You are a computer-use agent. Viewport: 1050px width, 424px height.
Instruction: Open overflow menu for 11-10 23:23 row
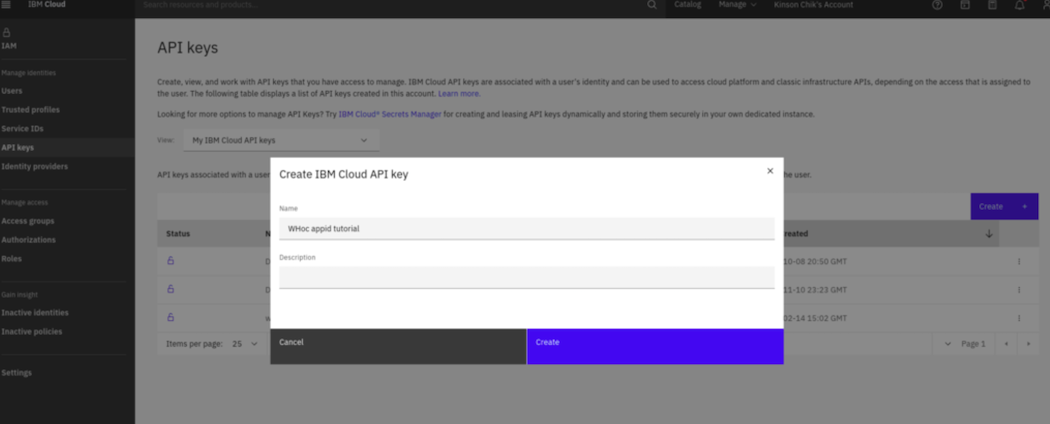[1019, 289]
